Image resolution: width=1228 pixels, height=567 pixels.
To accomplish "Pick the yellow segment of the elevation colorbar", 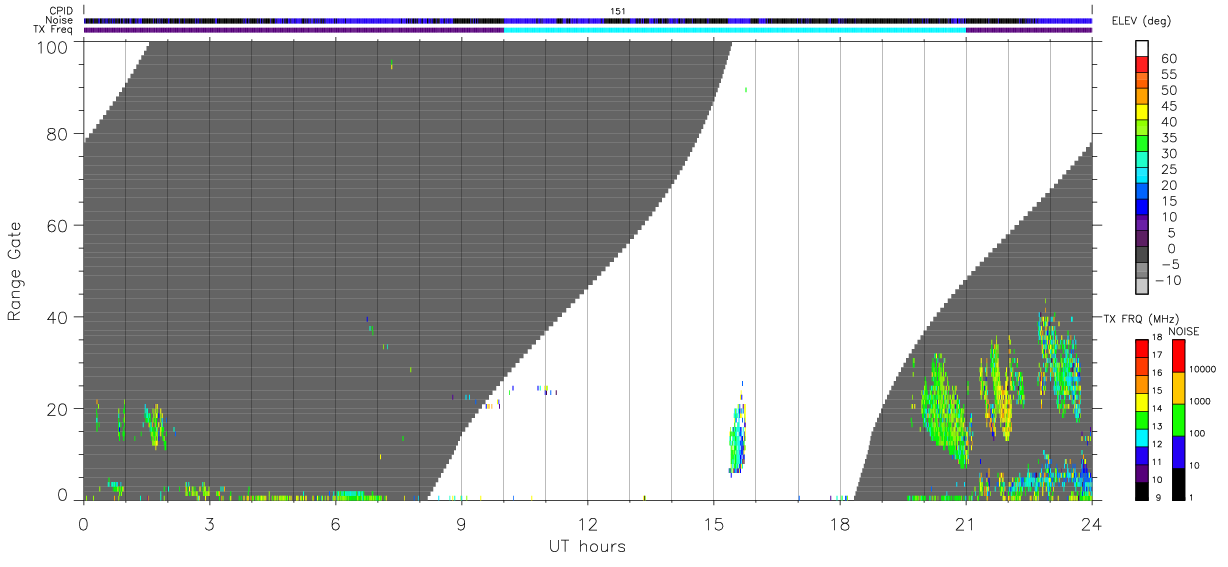I will pyautogui.click(x=1143, y=111).
